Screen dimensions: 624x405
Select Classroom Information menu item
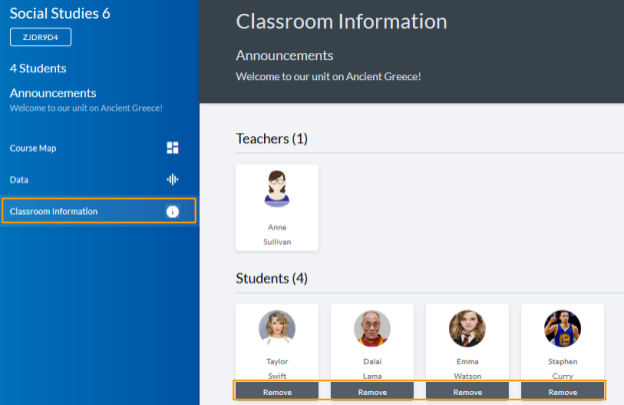click(99, 210)
